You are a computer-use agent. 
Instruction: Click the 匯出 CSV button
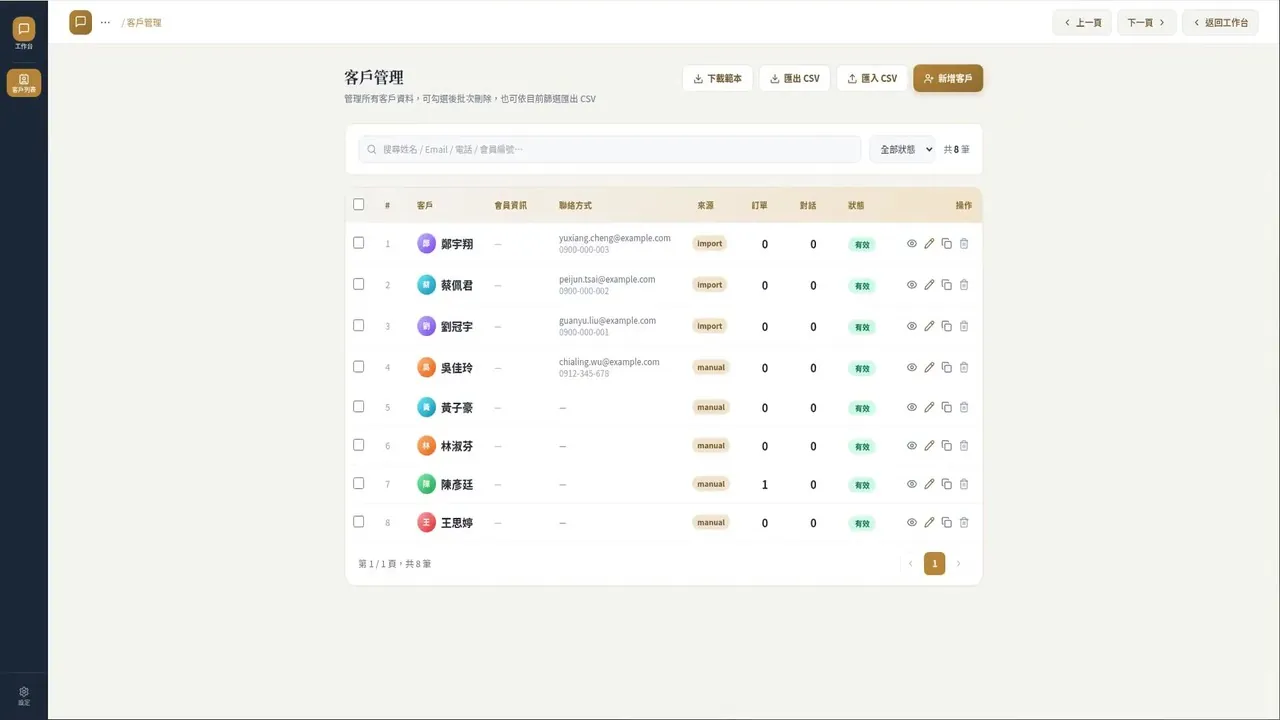[x=795, y=78]
